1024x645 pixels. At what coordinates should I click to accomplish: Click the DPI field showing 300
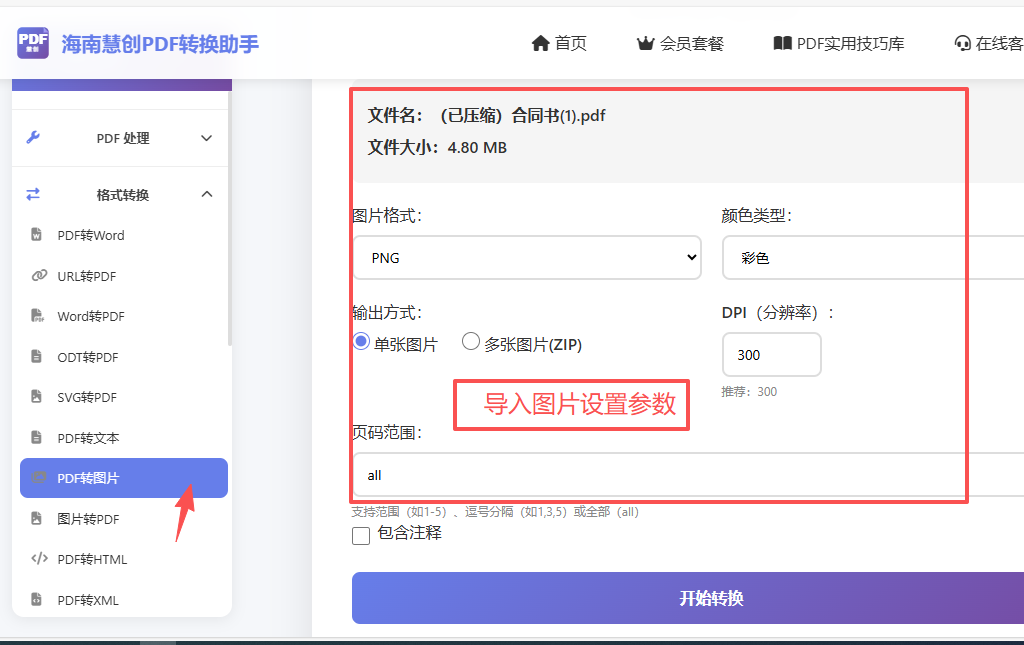coord(771,354)
